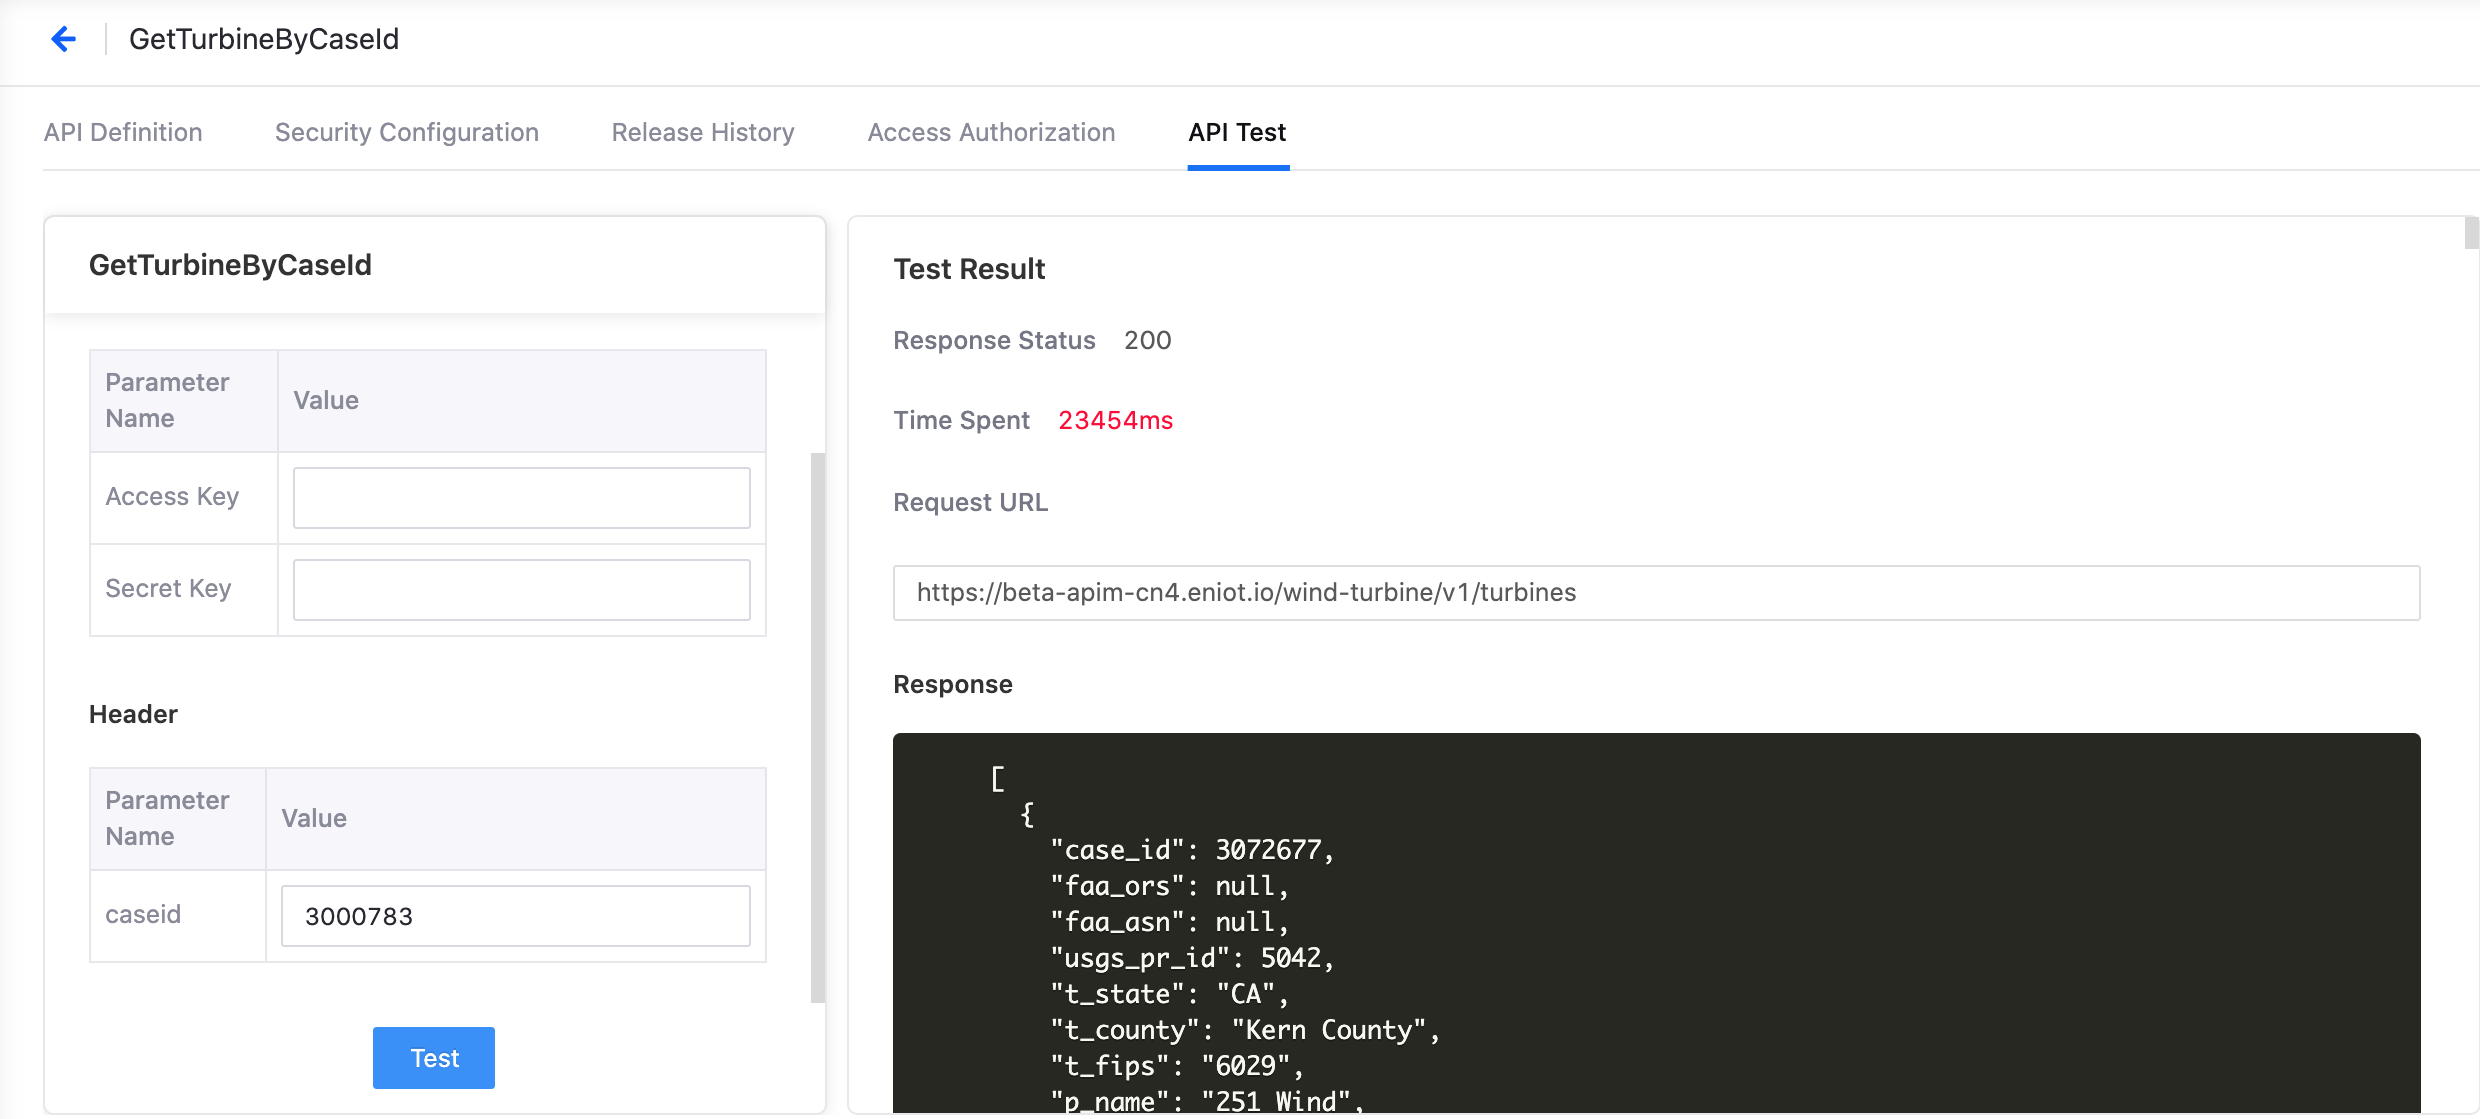This screenshot has width=2480, height=1119.
Task: Click the Release History tab icon
Action: (702, 133)
